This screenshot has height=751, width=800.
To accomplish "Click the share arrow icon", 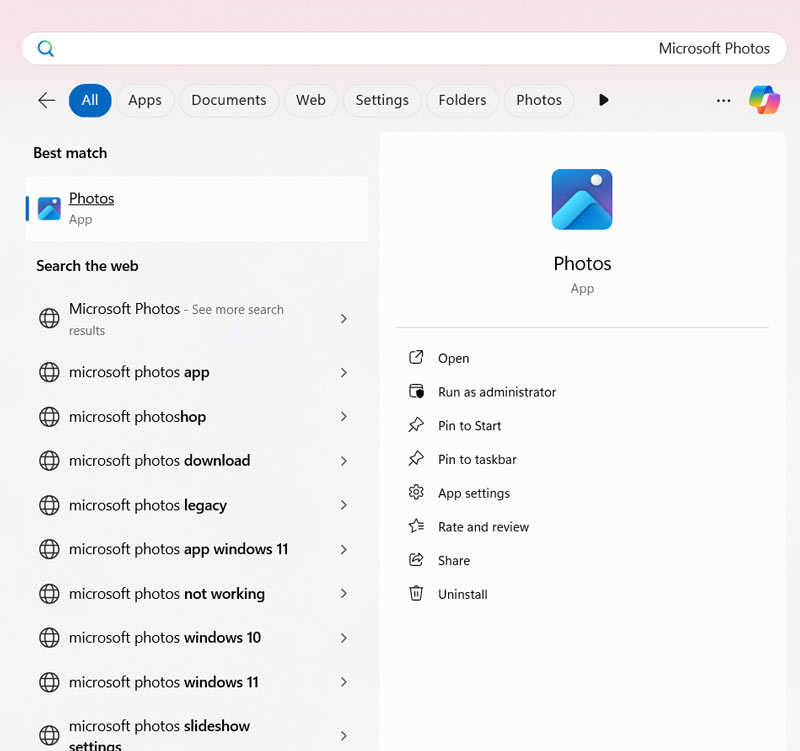I will pos(416,560).
